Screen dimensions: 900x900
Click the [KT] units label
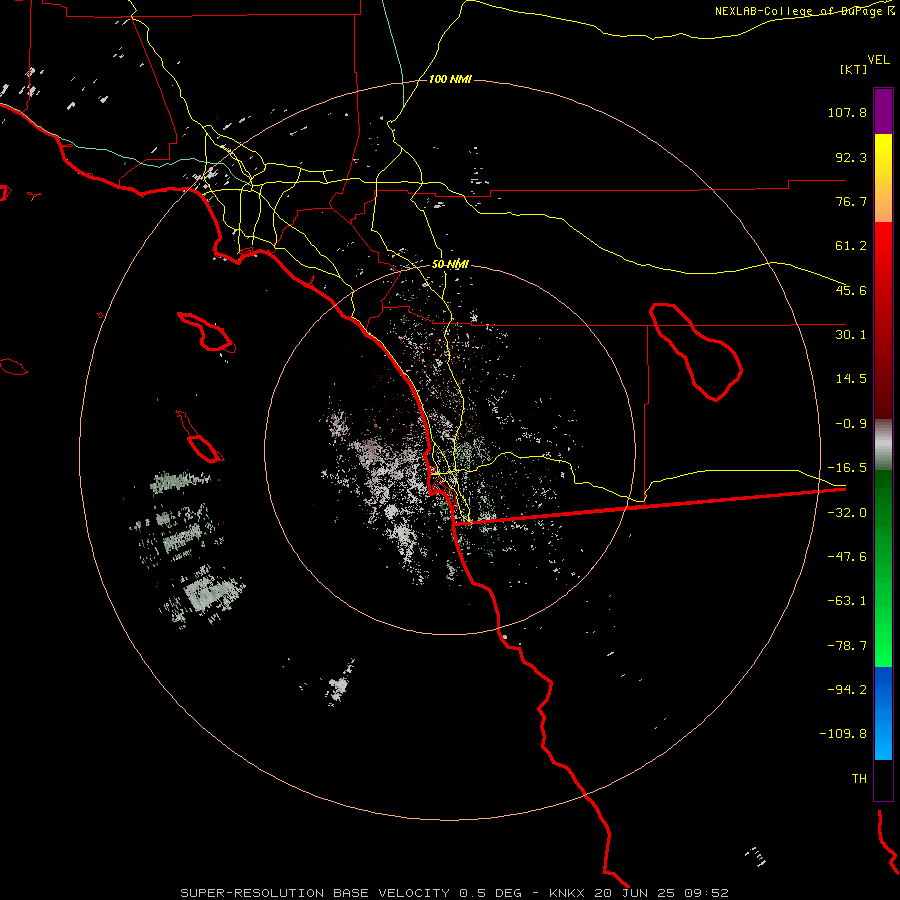pos(854,69)
